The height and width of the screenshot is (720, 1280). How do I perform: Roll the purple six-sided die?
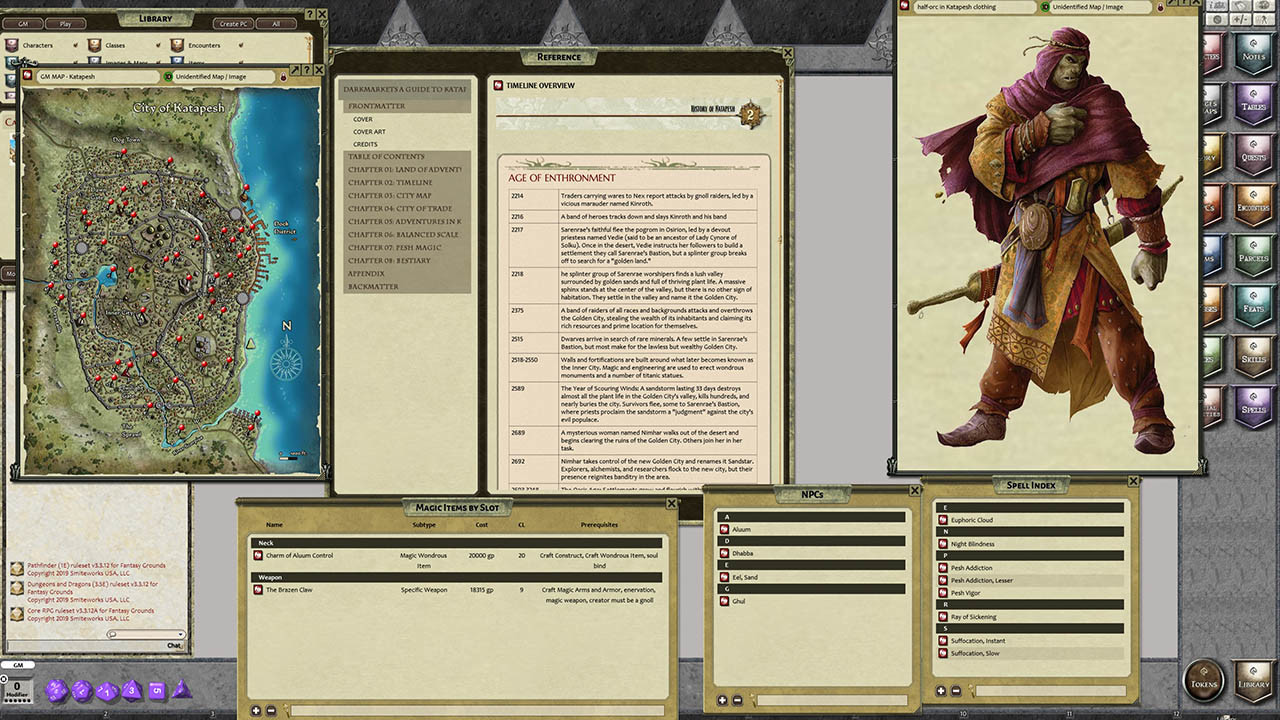pyautogui.click(x=156, y=691)
